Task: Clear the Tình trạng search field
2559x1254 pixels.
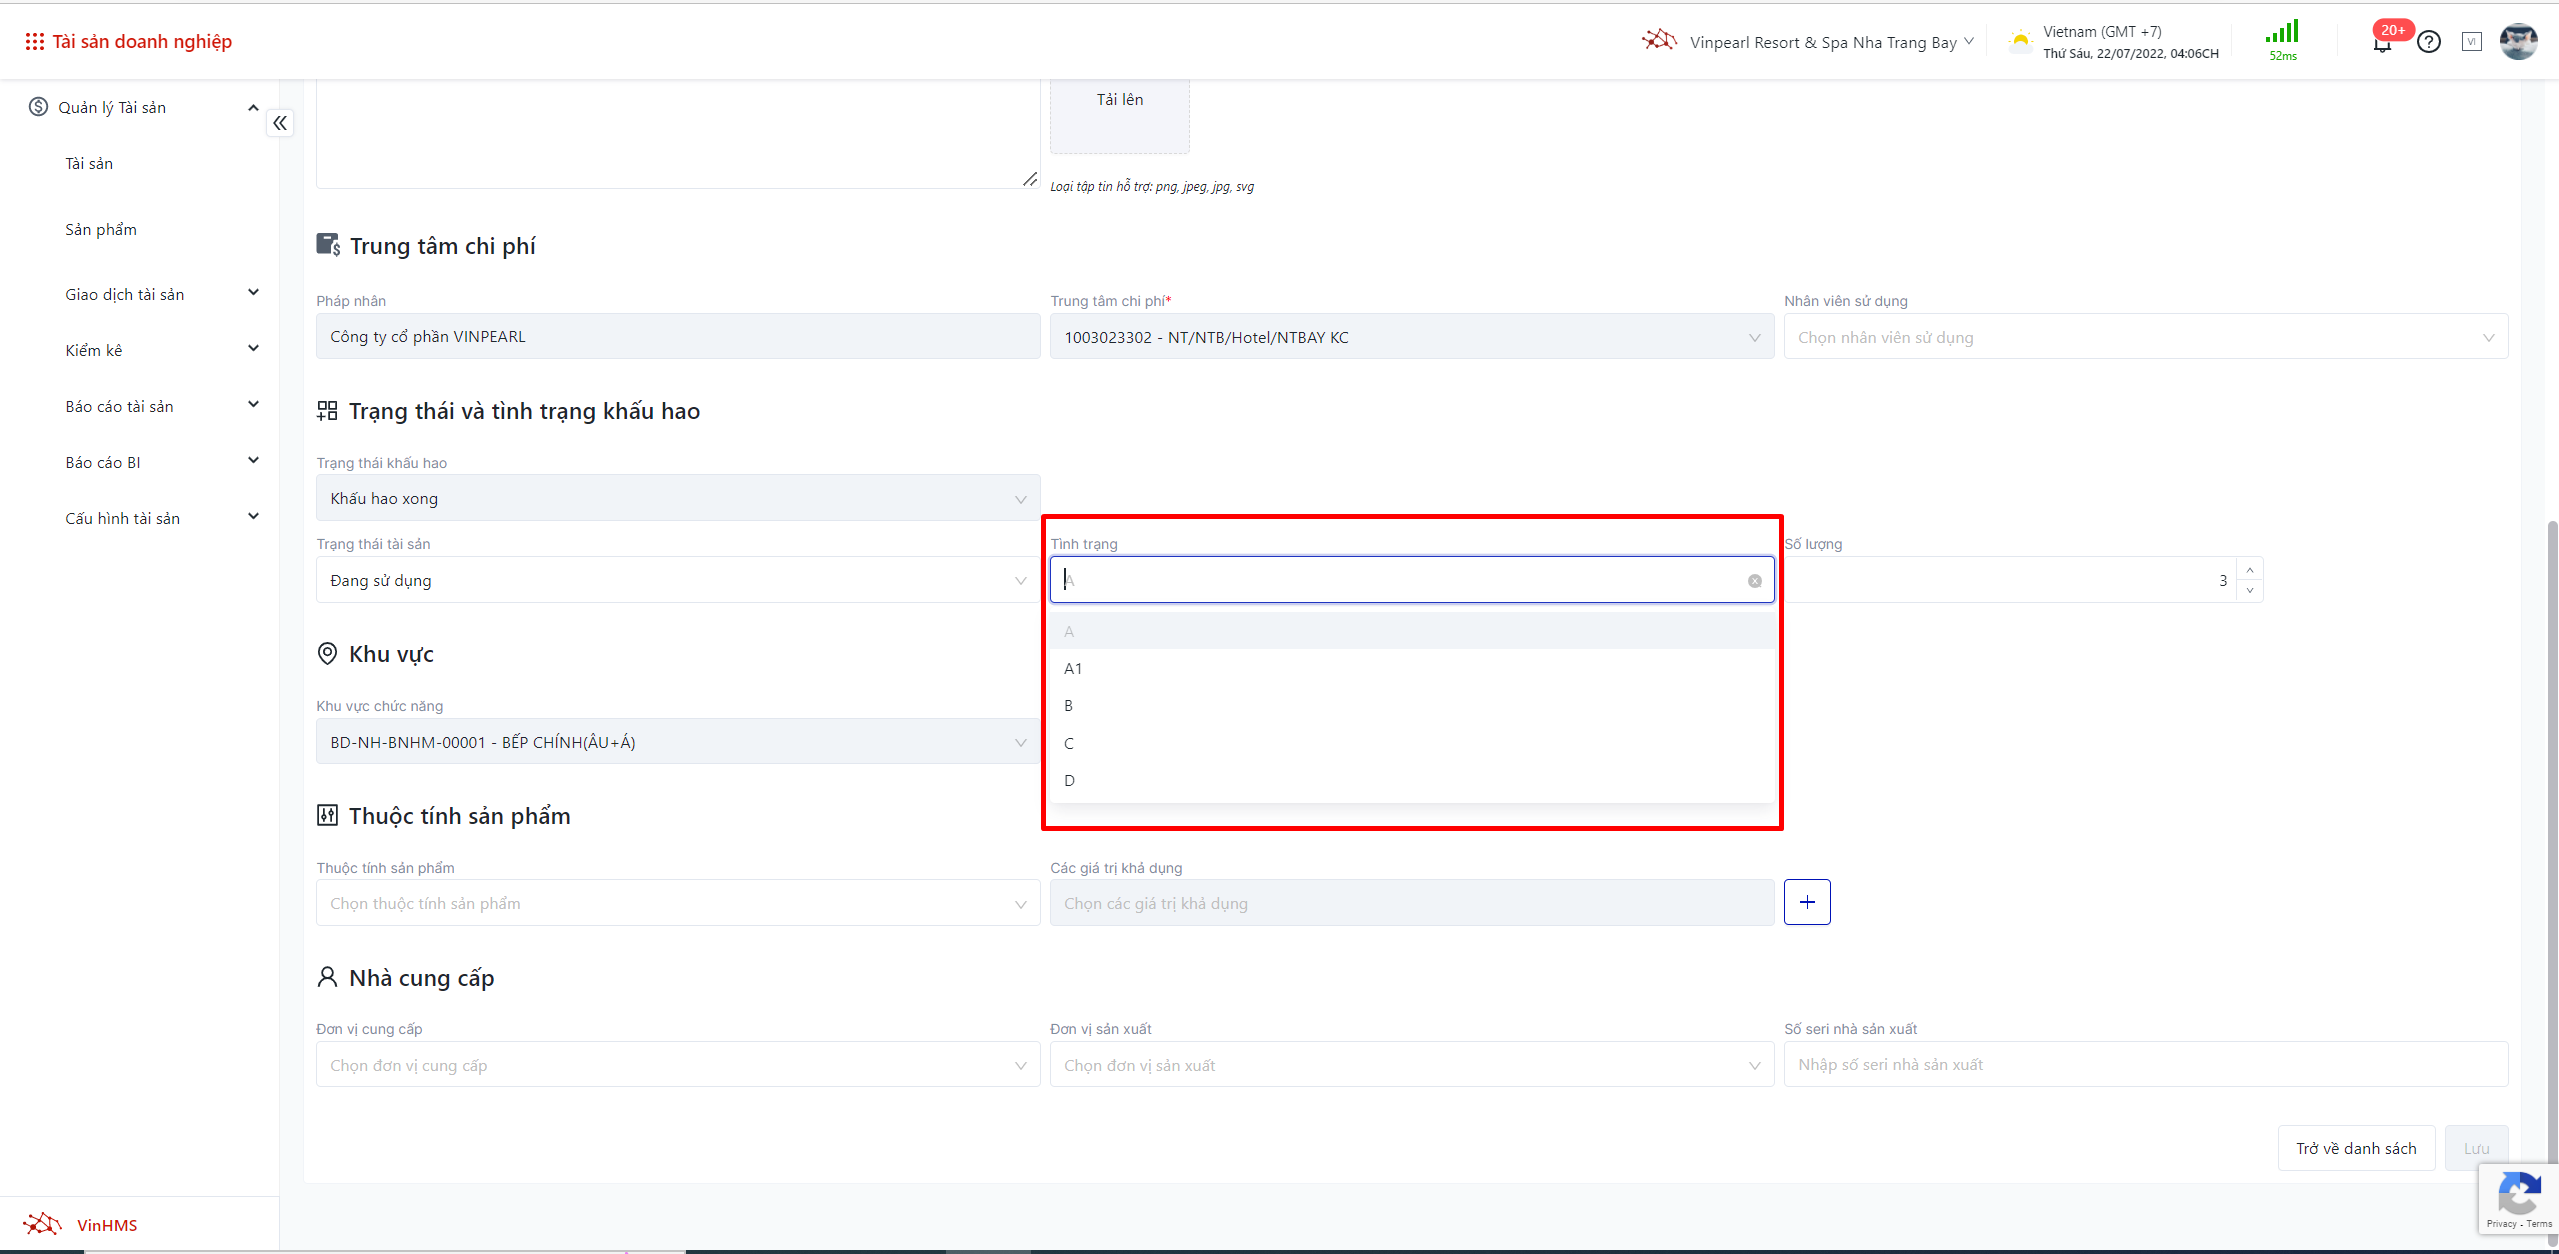Action: (1754, 581)
